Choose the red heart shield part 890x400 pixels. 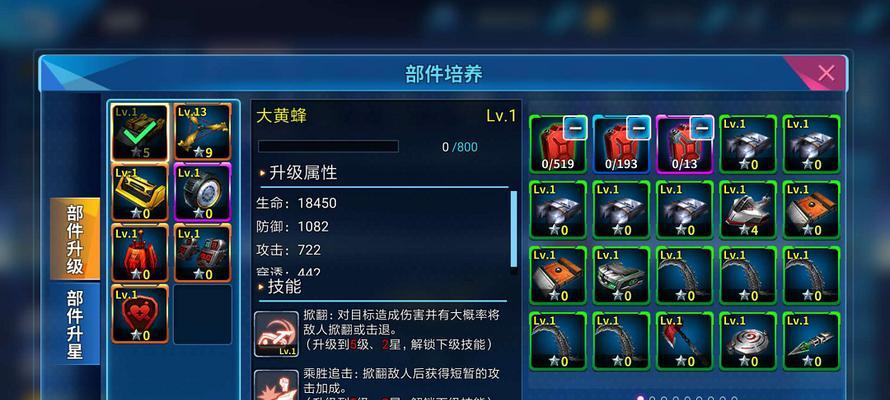click(x=140, y=314)
